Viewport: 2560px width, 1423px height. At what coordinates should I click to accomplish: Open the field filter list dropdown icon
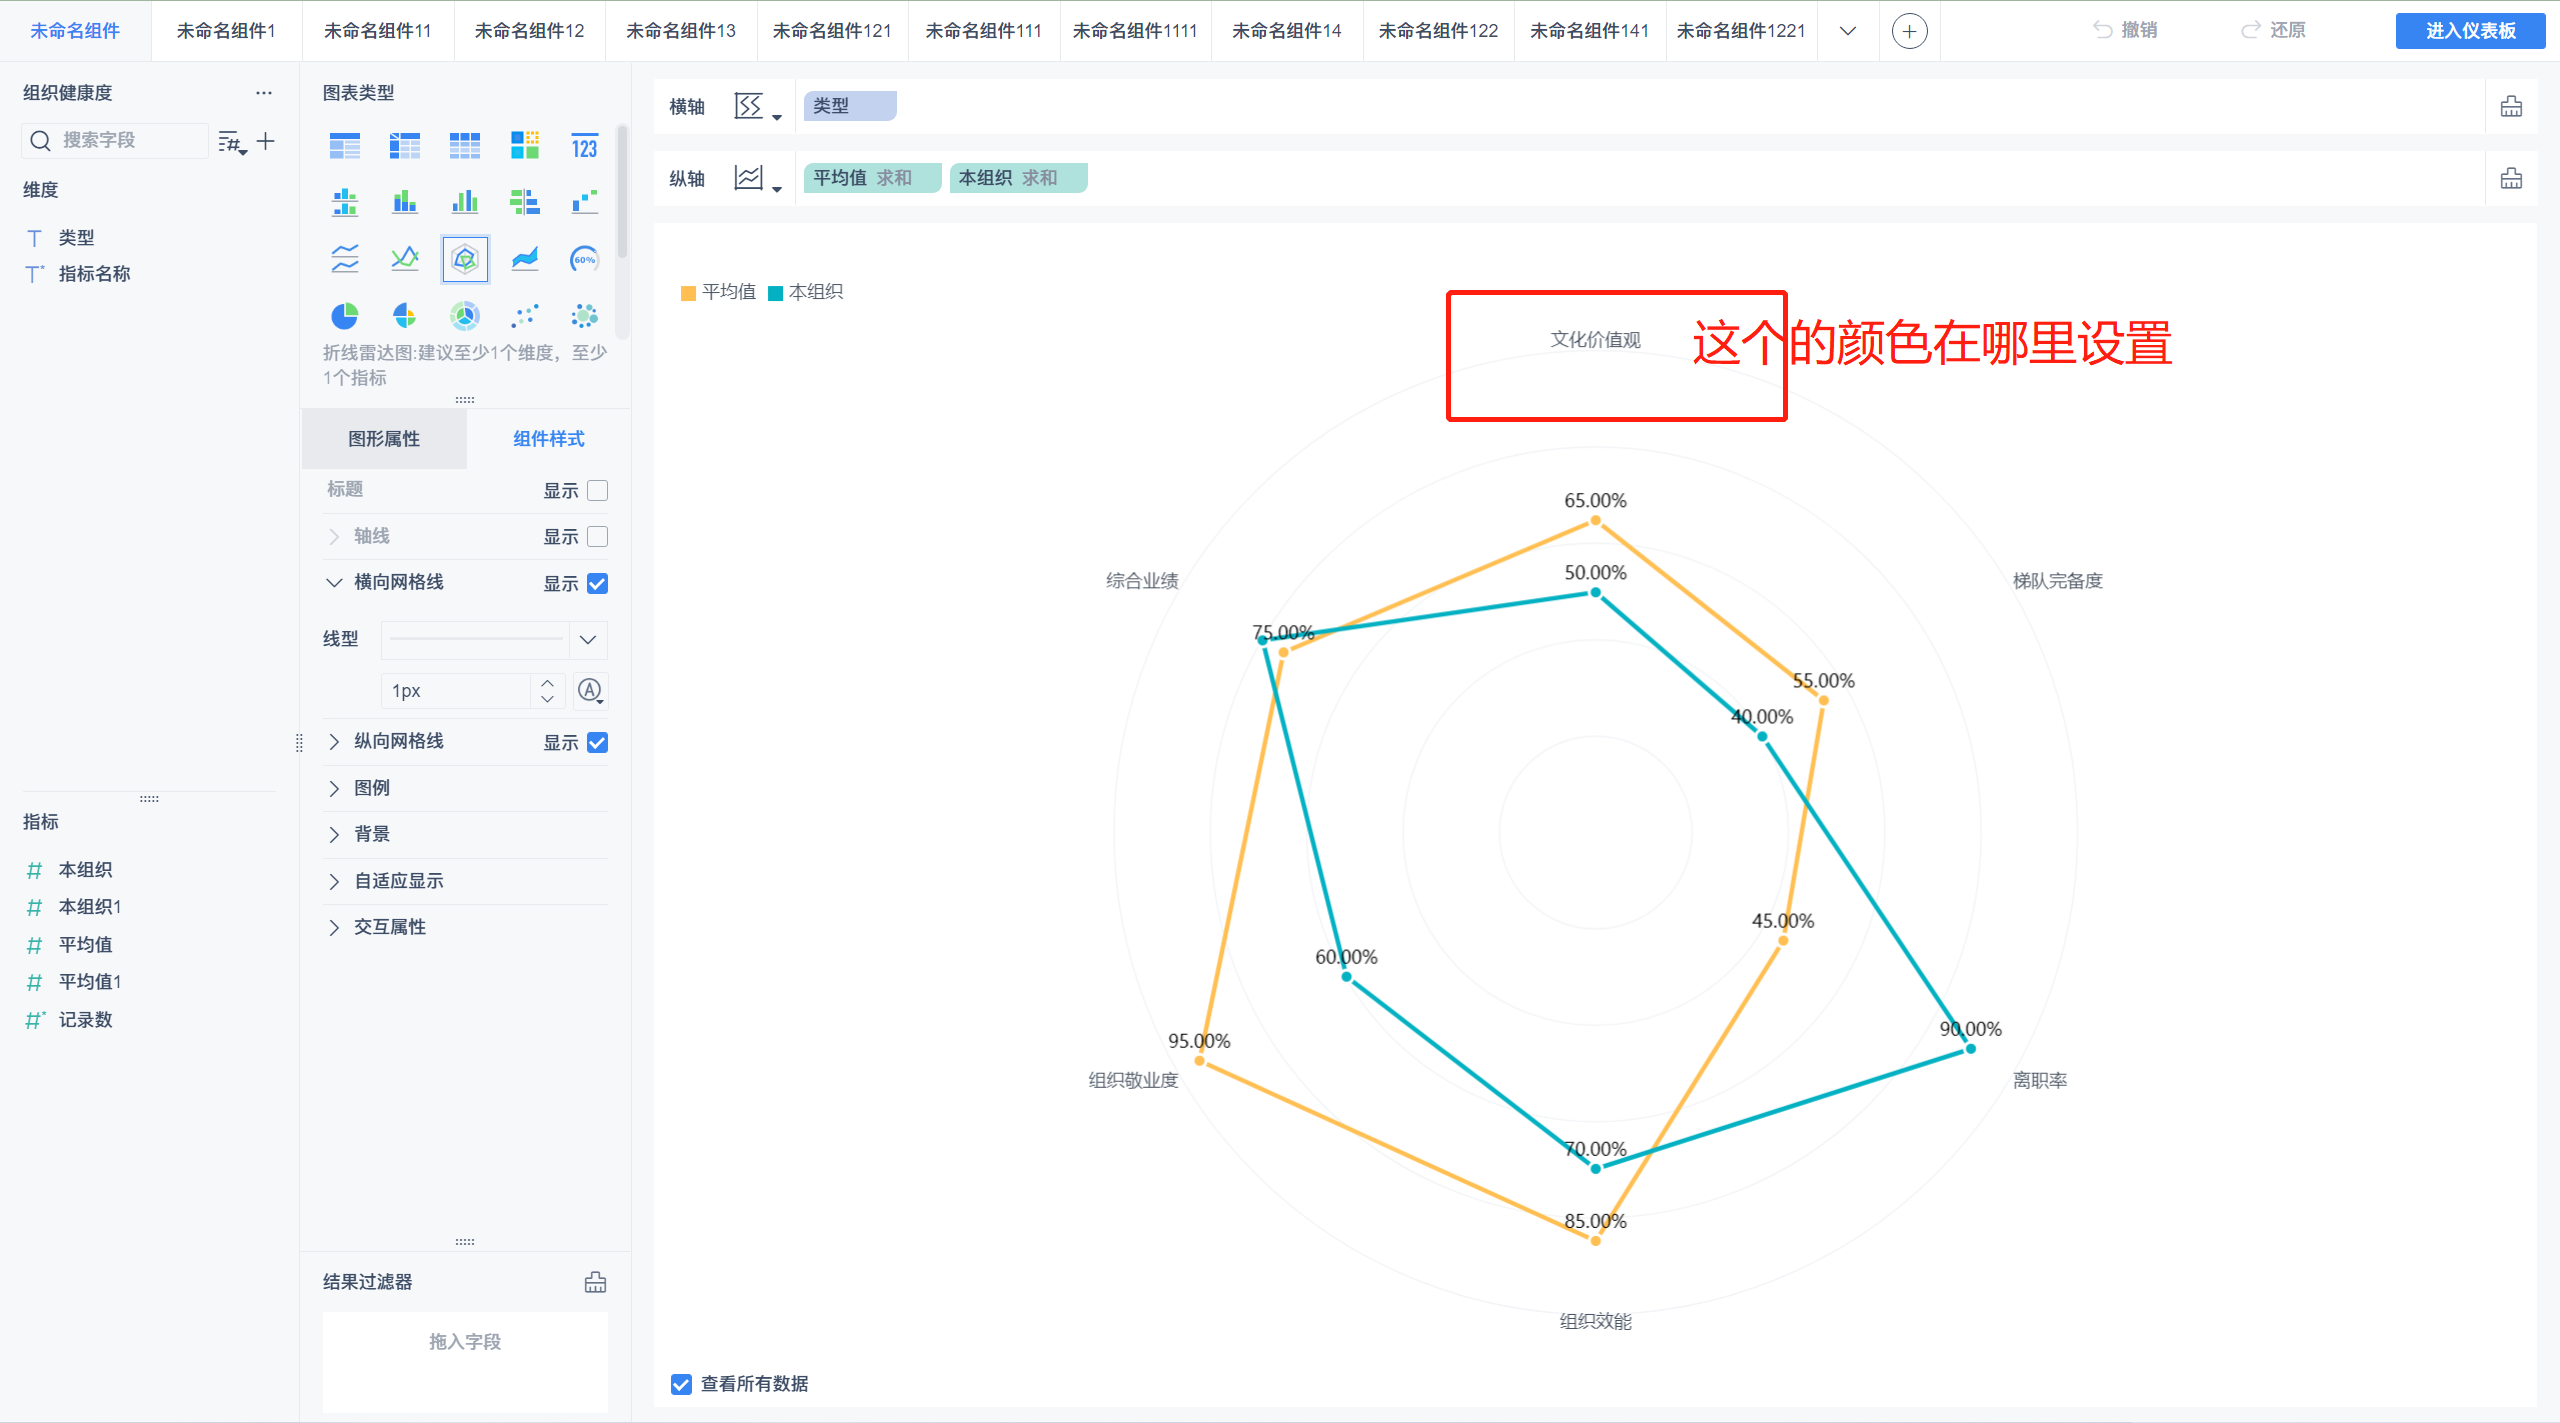(232, 142)
